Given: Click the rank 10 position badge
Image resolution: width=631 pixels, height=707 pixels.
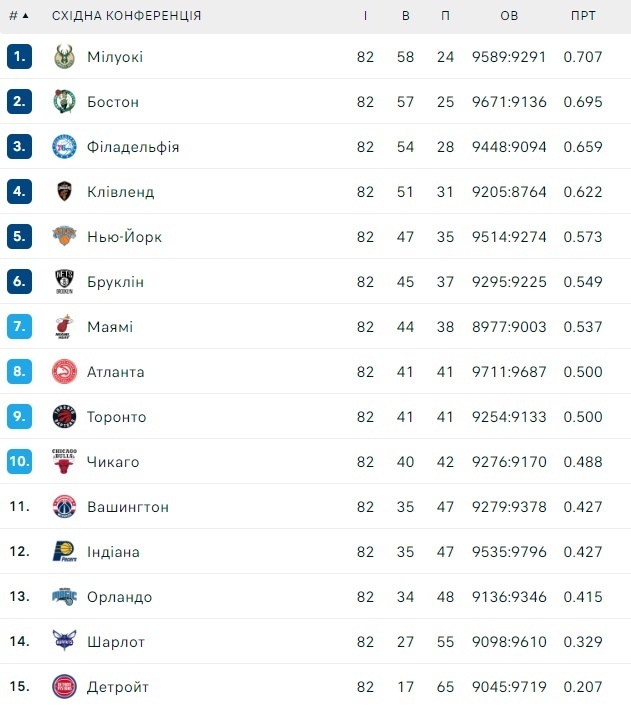Looking at the screenshot, I should click(20, 462).
